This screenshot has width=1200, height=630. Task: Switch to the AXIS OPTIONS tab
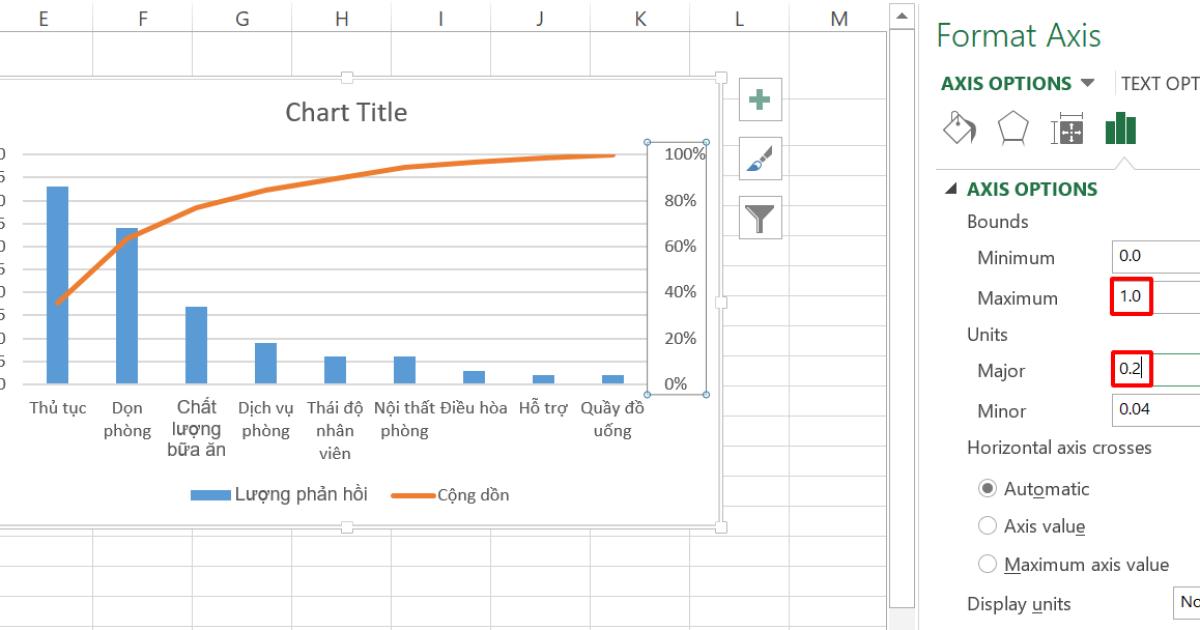1007,83
